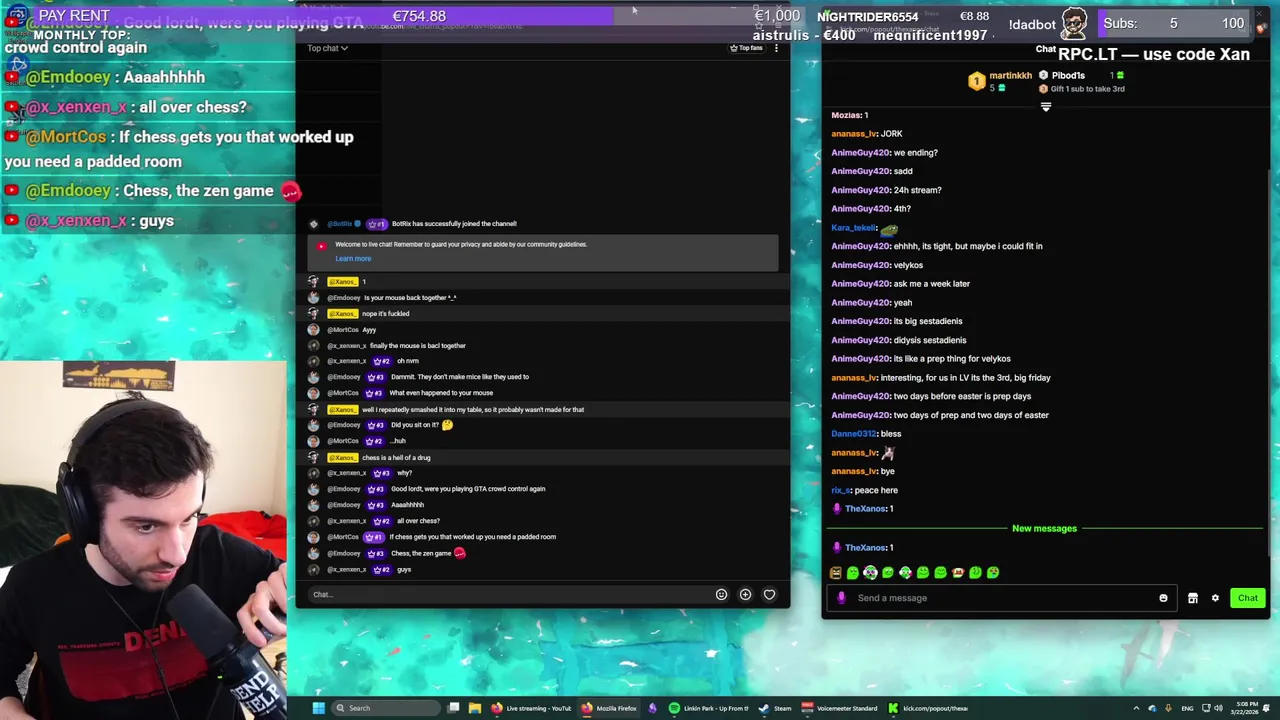Click the 'peace here' message in Kick chat
The width and height of the screenshot is (1280, 720).
coord(876,490)
